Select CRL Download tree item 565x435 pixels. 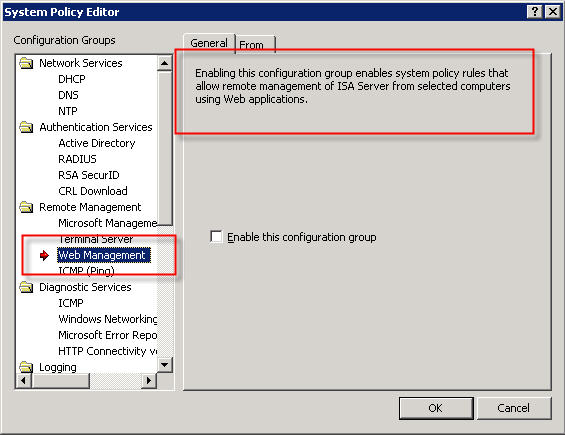[x=93, y=191]
